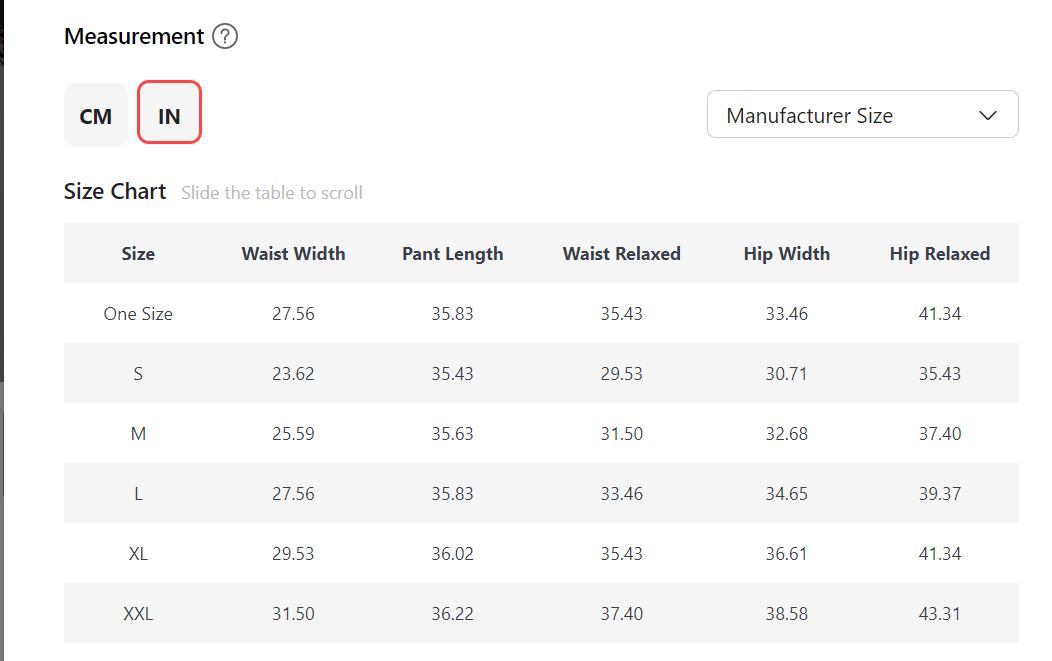Open the Manufacturer Size dropdown
This screenshot has height=661, width=1052.
point(861,115)
